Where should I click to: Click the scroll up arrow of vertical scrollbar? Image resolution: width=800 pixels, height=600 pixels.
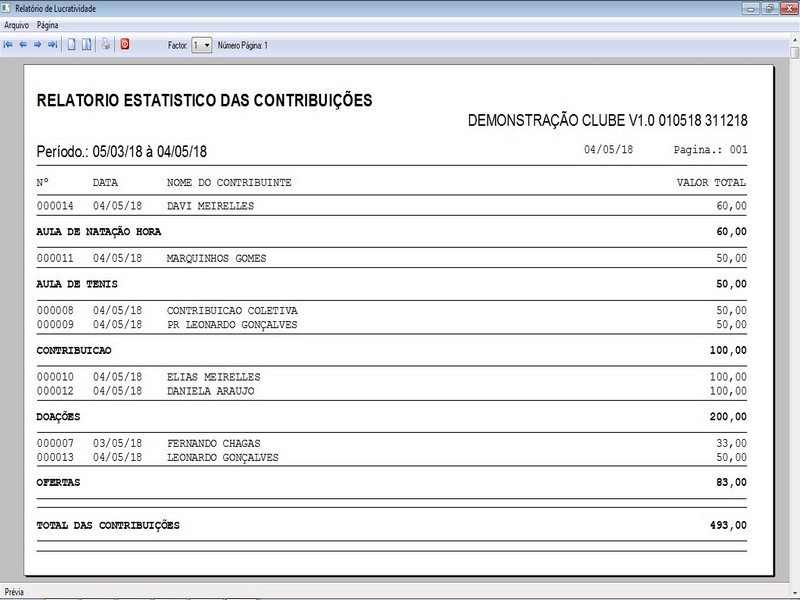pos(795,40)
